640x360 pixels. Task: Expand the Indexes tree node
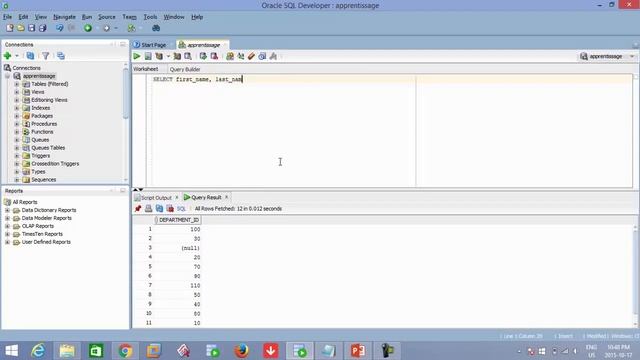click(17, 108)
